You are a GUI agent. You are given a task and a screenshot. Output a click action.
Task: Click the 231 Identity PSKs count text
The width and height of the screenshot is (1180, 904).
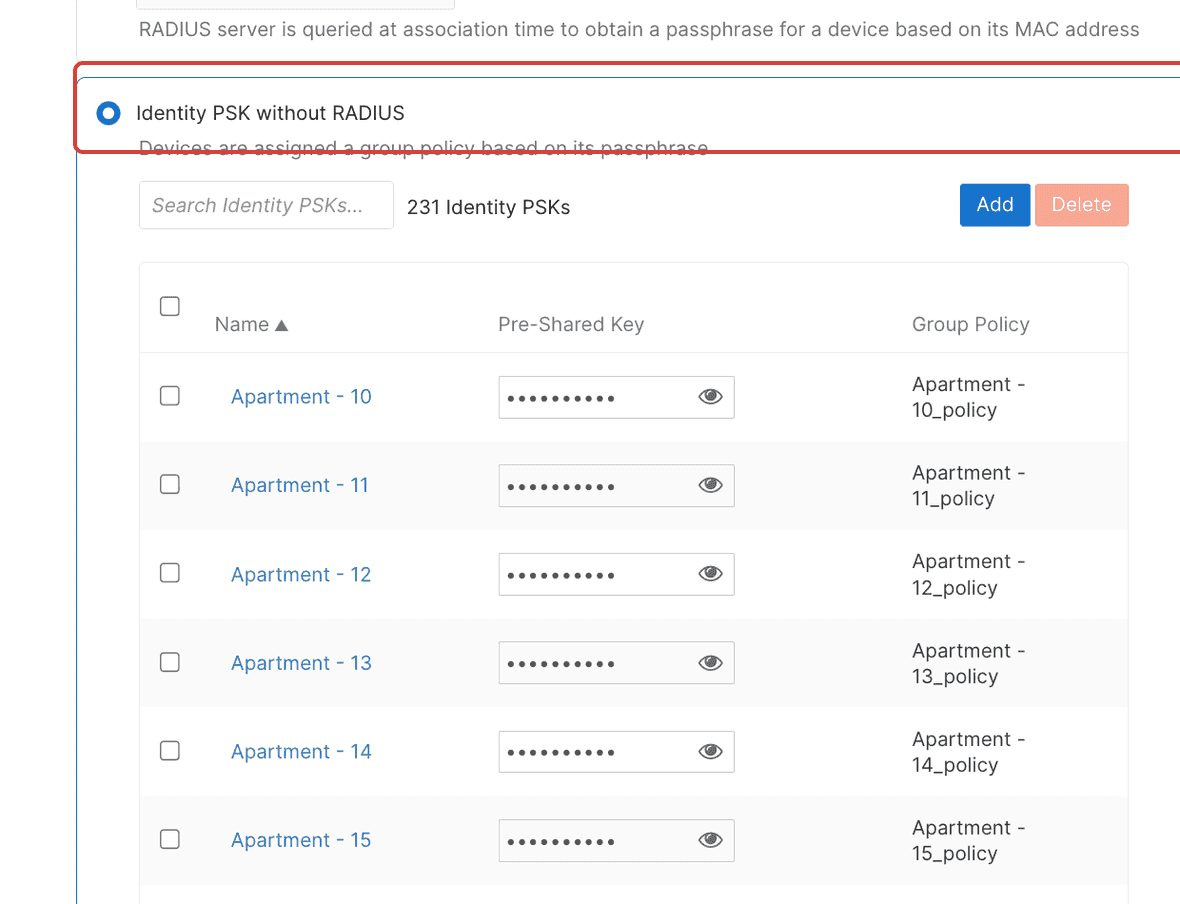click(488, 207)
